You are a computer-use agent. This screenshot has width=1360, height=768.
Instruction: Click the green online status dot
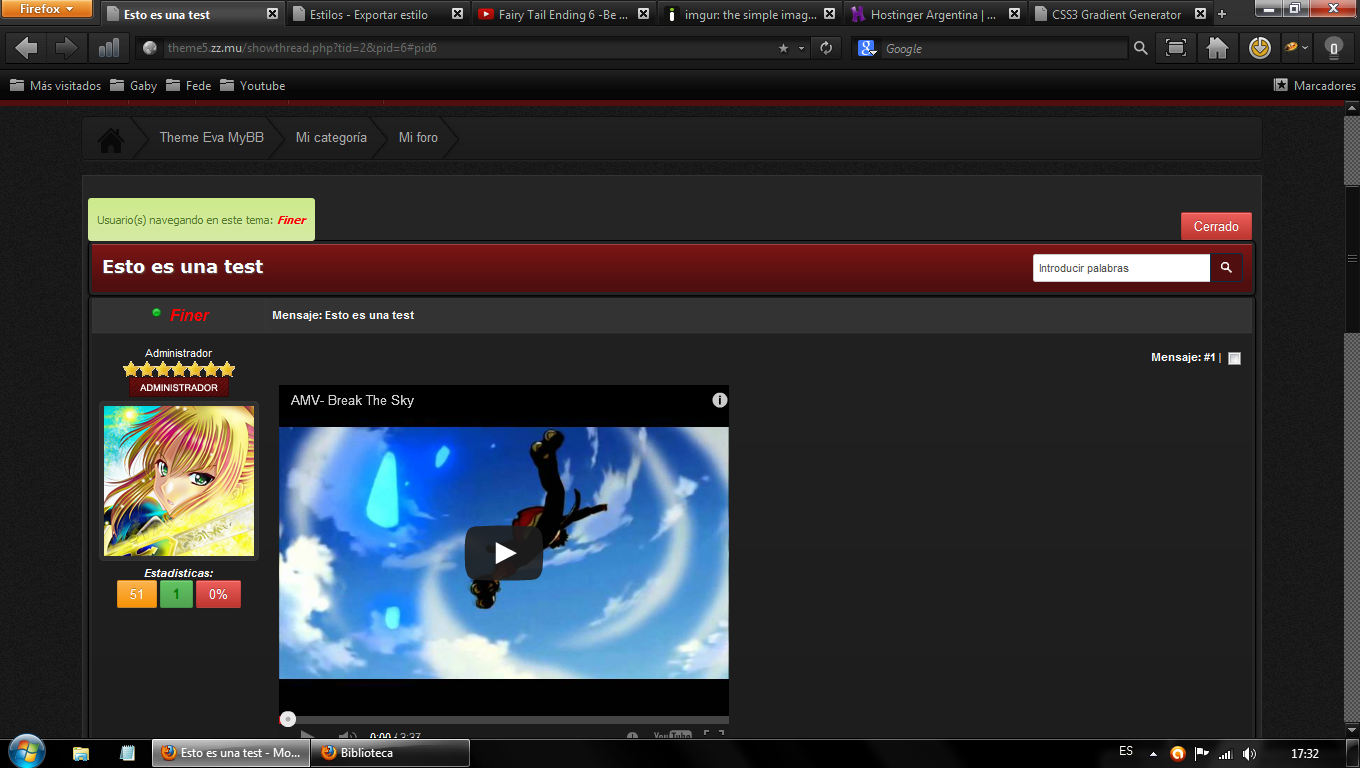(156, 313)
